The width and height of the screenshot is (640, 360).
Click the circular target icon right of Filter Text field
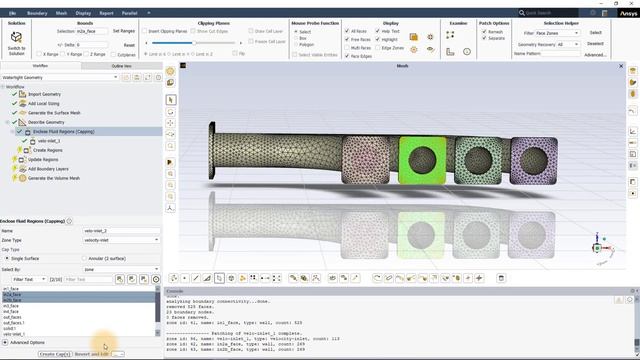click(x=156, y=279)
